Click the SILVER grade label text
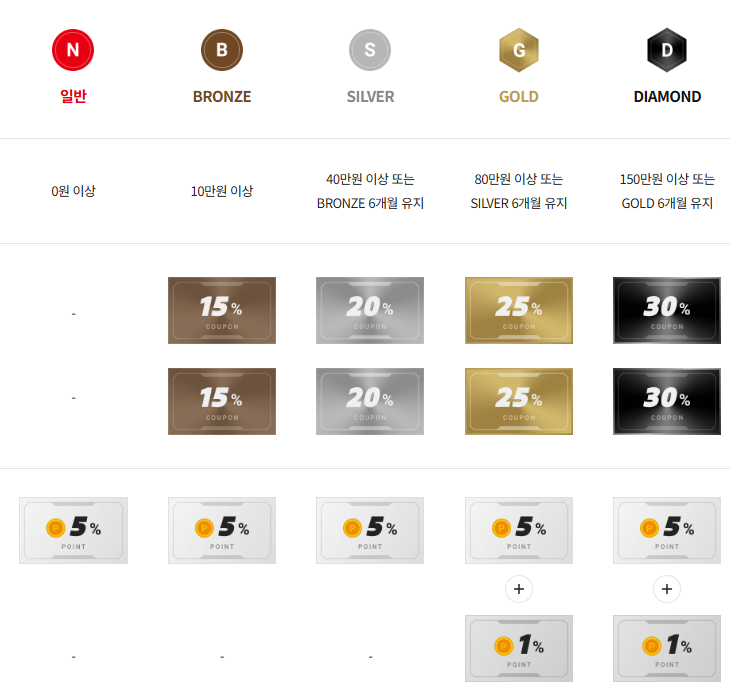The width and height of the screenshot is (730, 690). click(x=370, y=97)
